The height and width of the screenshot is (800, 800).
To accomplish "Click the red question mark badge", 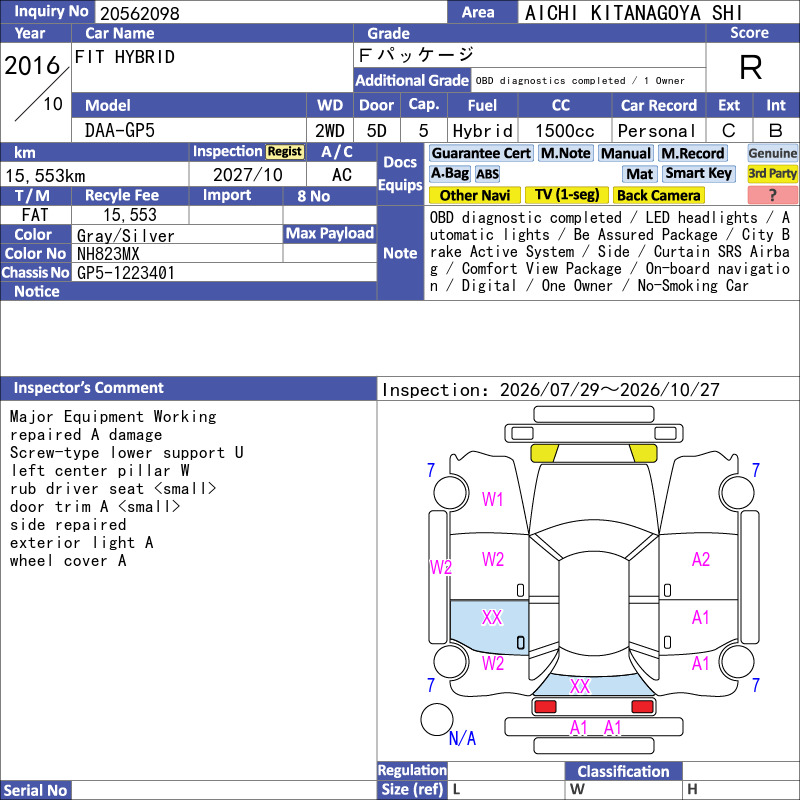I will pos(772,195).
